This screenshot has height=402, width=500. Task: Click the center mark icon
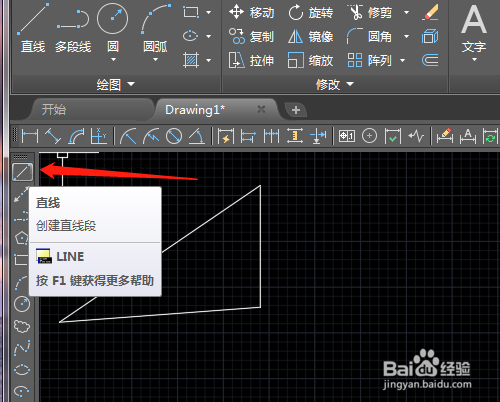[369, 136]
